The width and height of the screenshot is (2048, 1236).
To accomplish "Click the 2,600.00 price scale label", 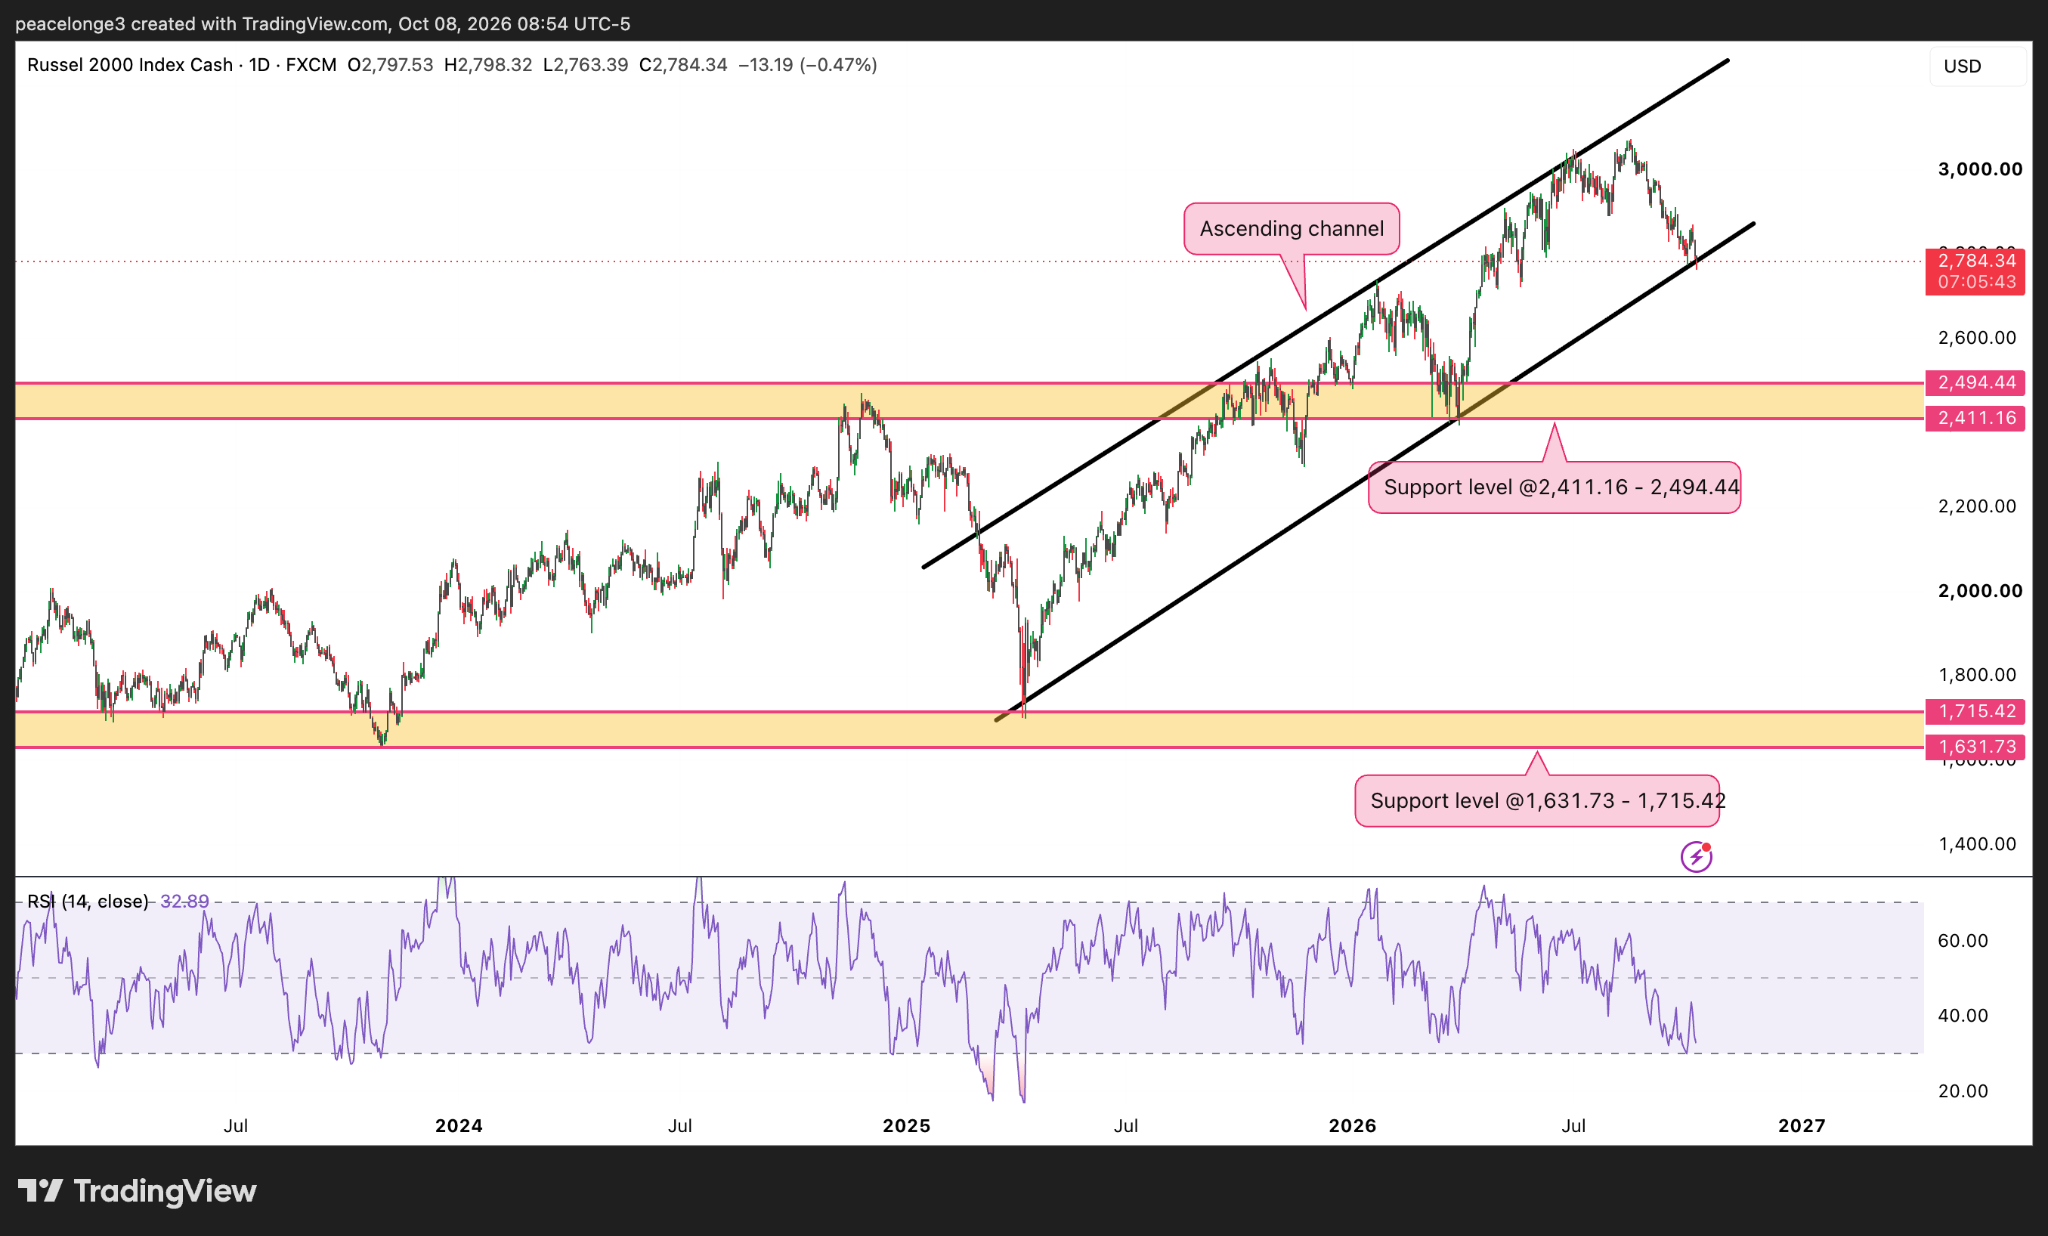I will click(x=1977, y=338).
